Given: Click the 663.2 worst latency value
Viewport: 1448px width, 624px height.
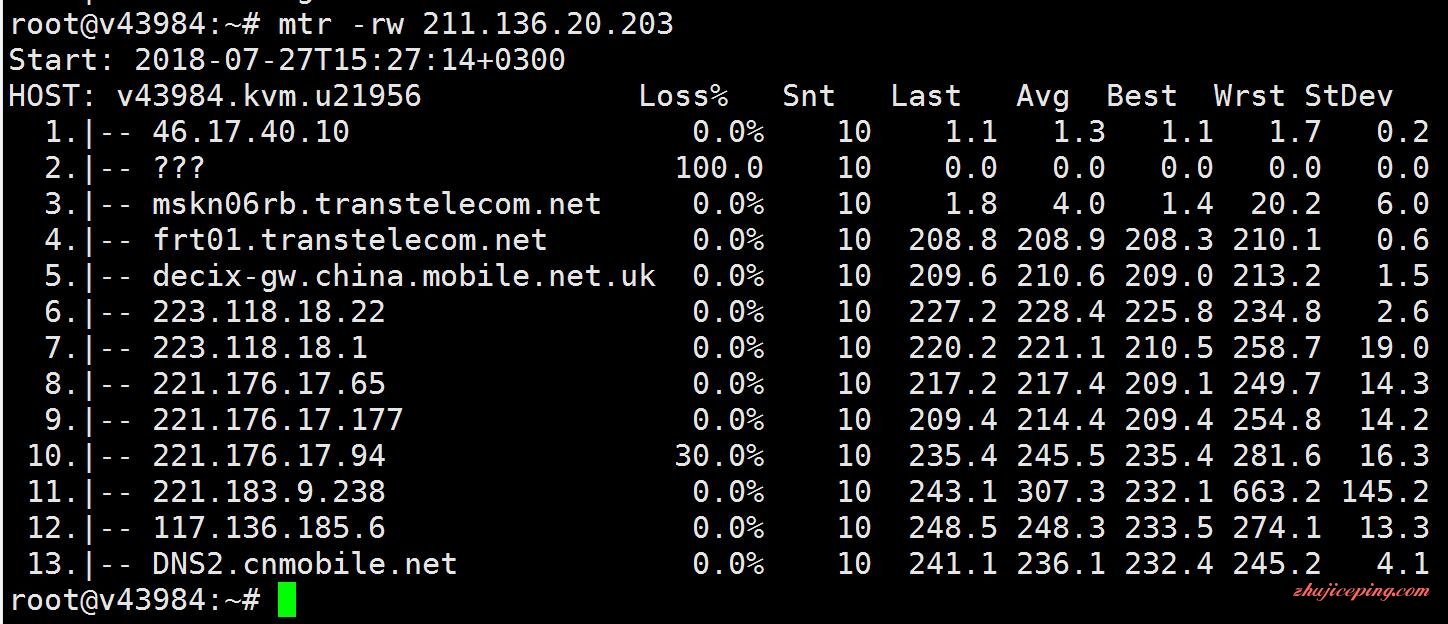Looking at the screenshot, I should click(1277, 492).
